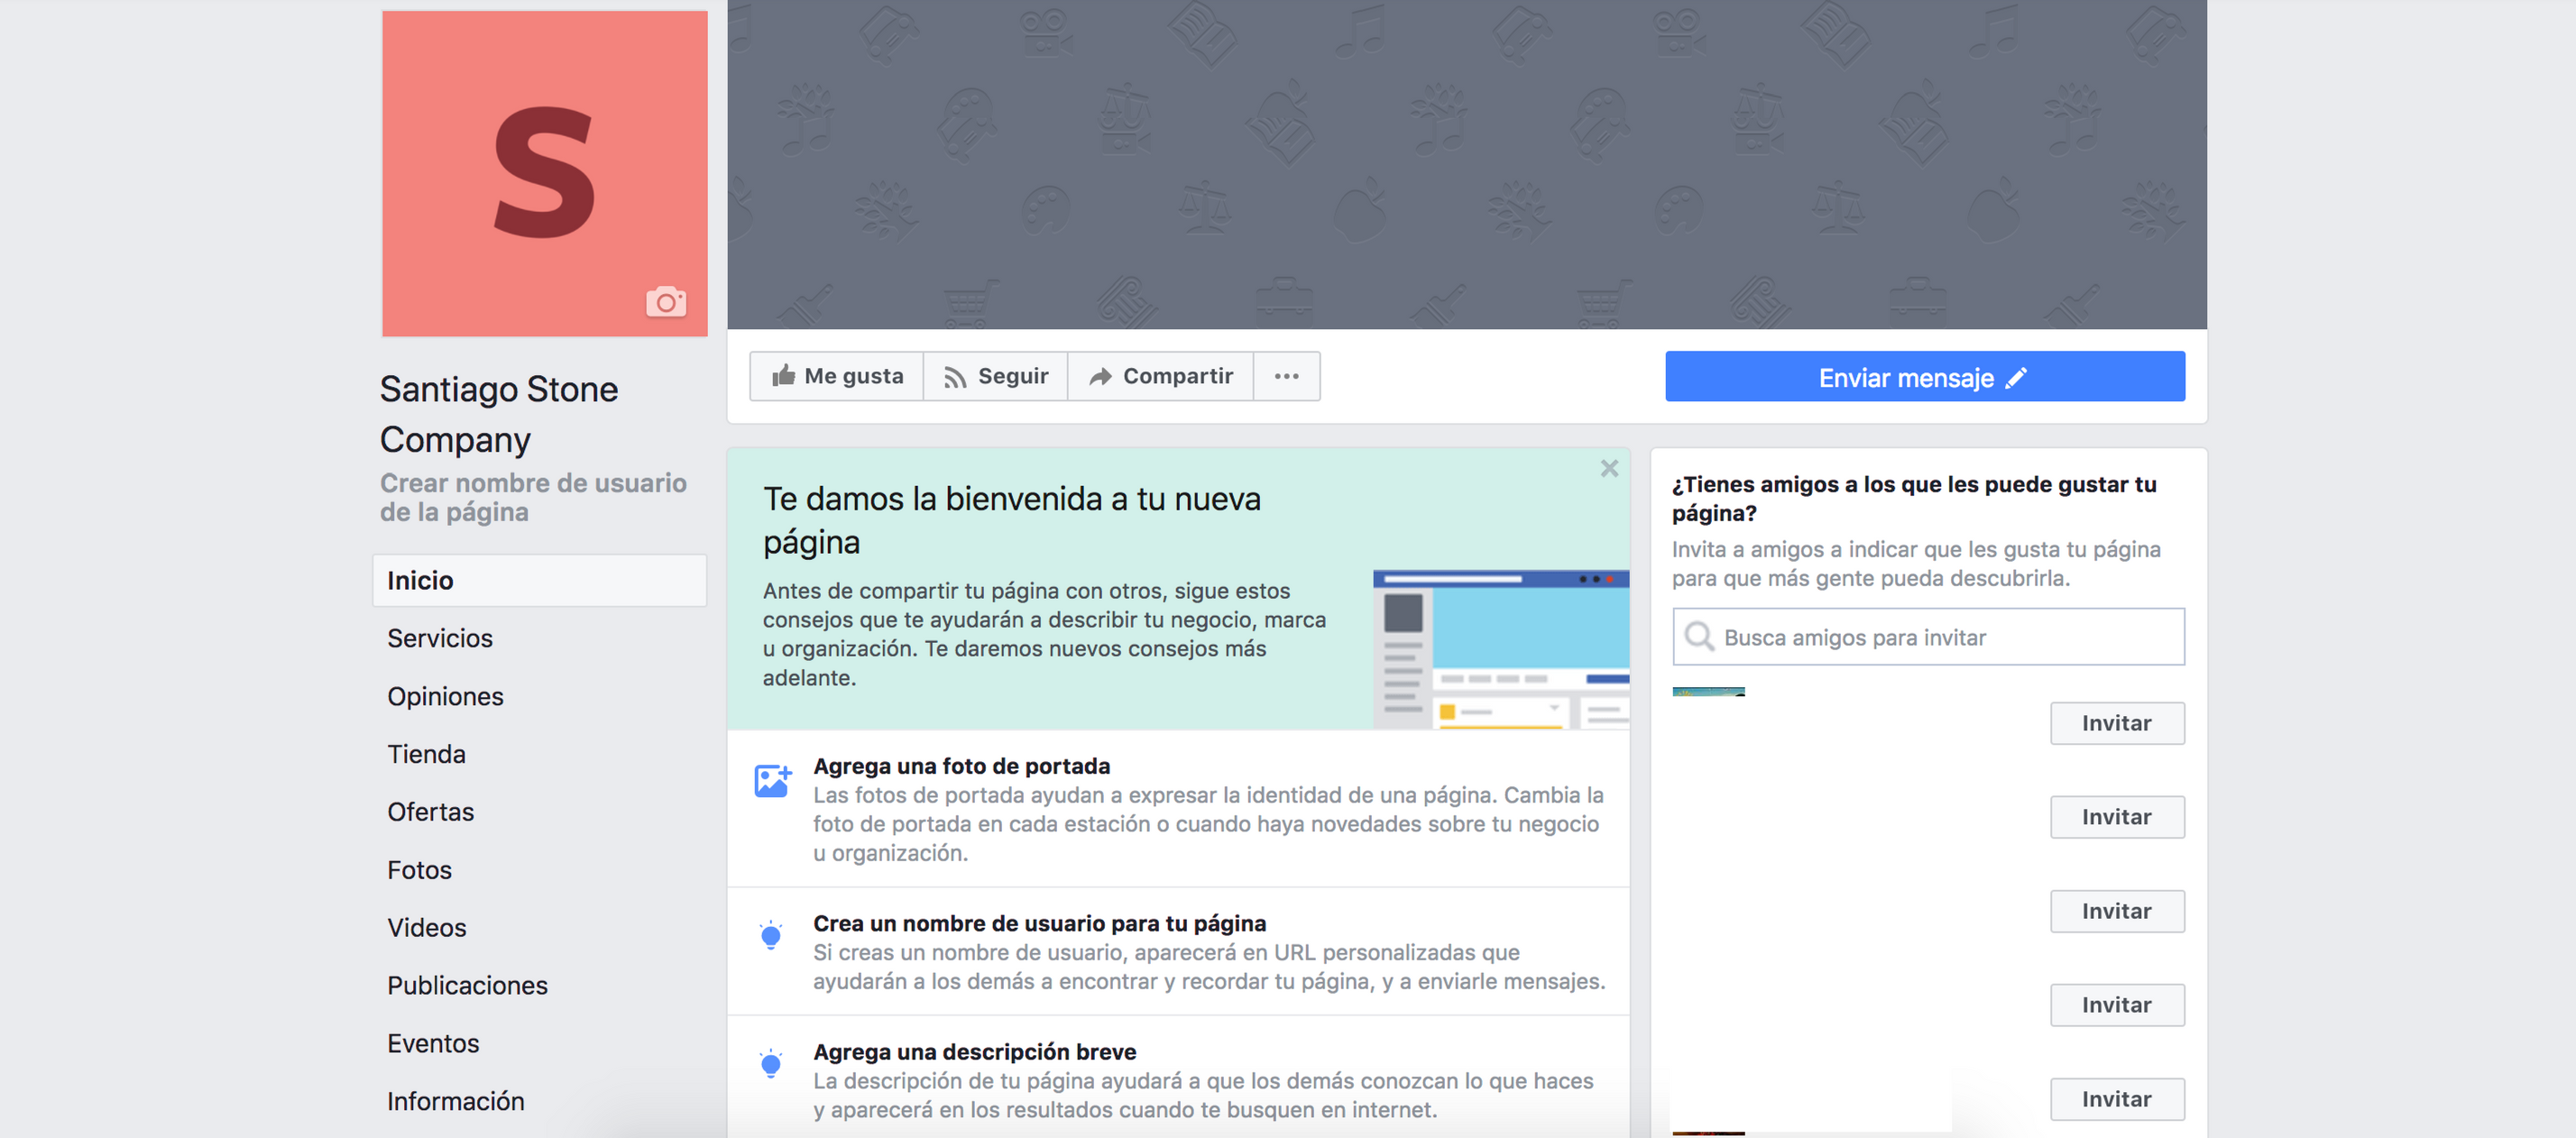Viewport: 2576px width, 1138px height.
Task: Open the Servicios section
Action: 440,638
